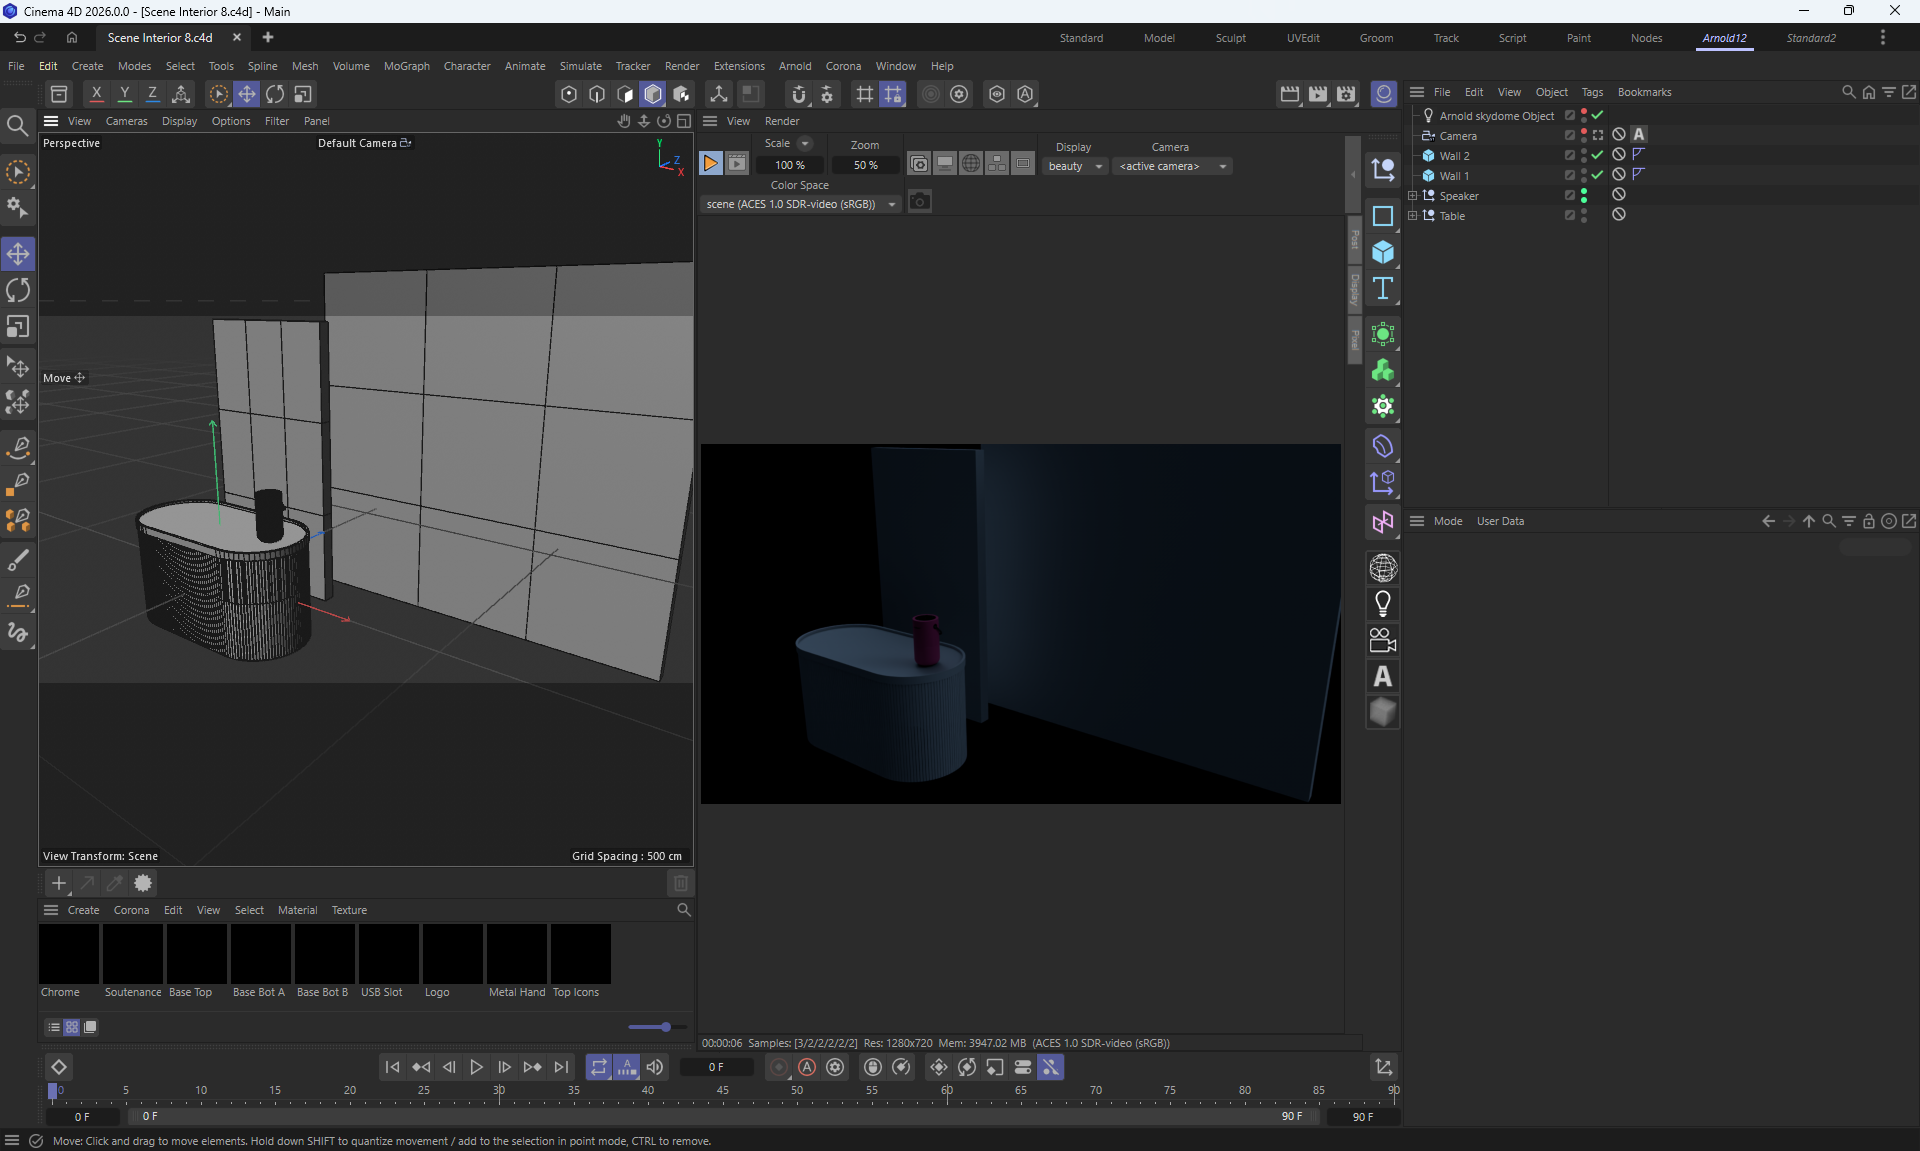The width and height of the screenshot is (1920, 1151).
Task: Open the MoGraph menu
Action: pyautogui.click(x=406, y=66)
